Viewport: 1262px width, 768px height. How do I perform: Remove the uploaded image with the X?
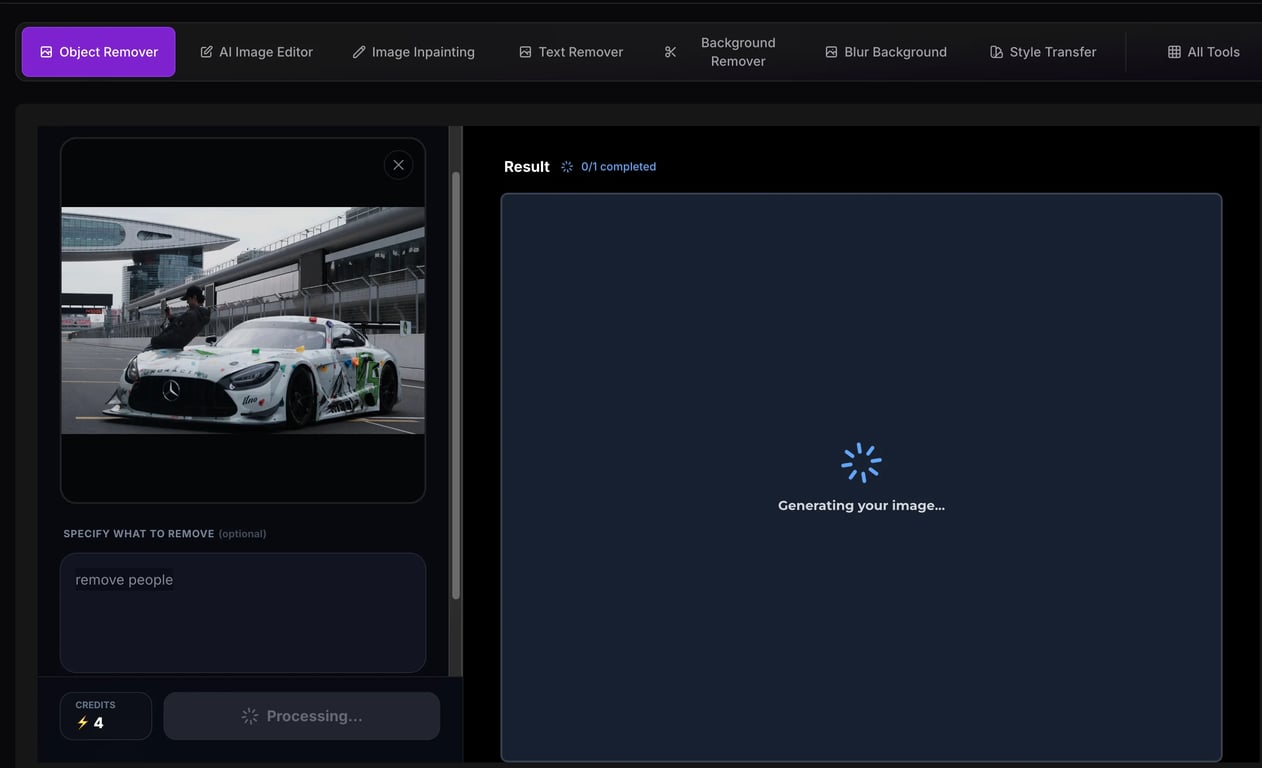[x=398, y=164]
